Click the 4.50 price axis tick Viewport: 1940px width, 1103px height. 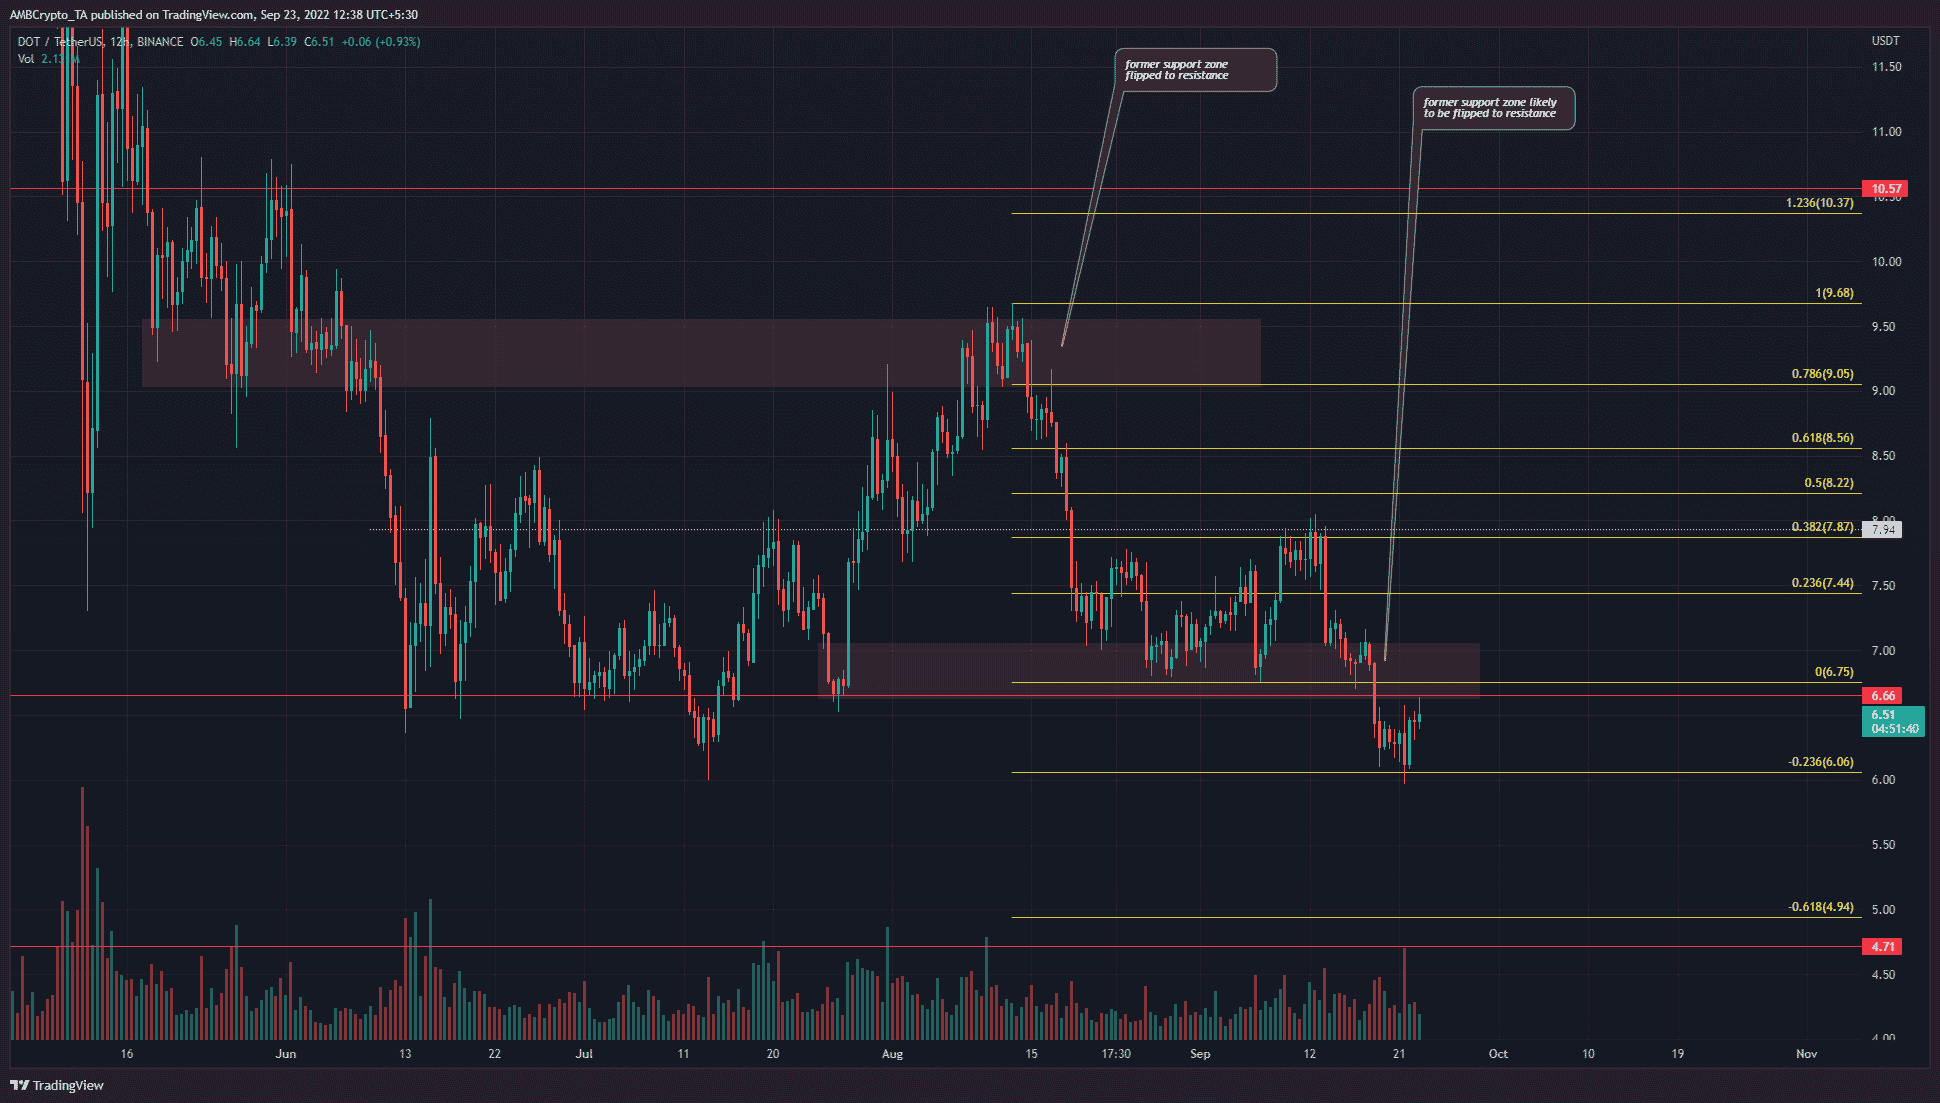click(x=1883, y=975)
